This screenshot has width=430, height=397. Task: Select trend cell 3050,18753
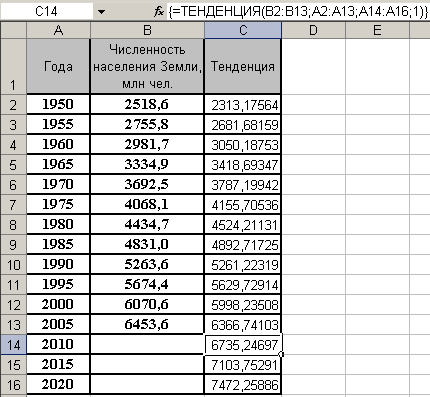coord(243,145)
